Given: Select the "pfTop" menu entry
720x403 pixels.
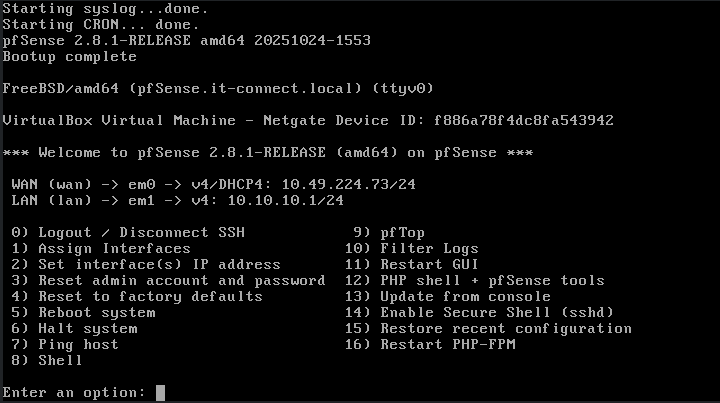Looking at the screenshot, I should pyautogui.click(x=402, y=232).
